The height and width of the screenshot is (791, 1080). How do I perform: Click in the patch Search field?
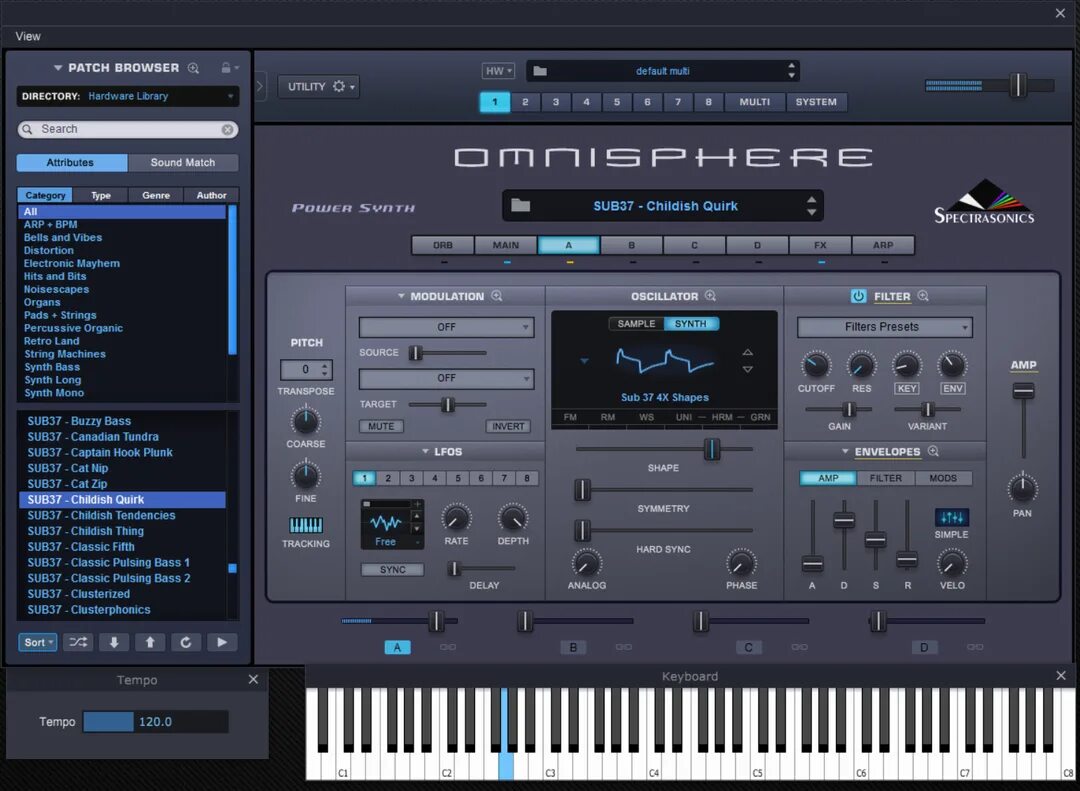(x=128, y=130)
